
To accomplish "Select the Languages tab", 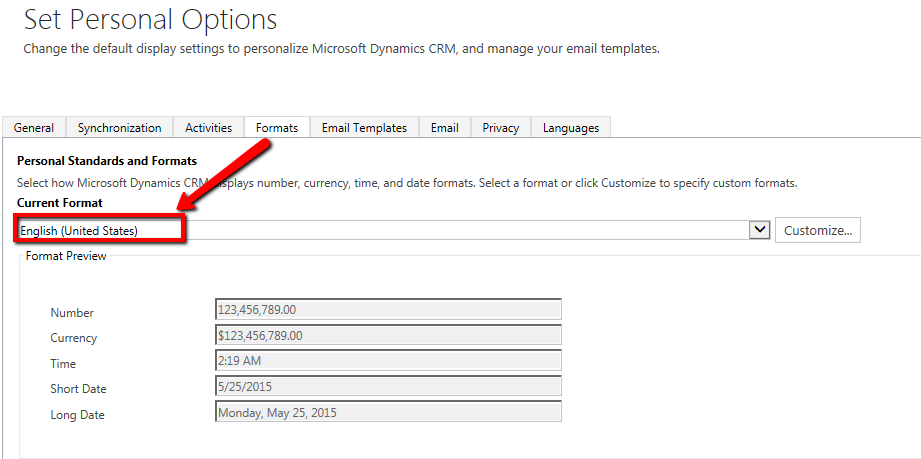I will (571, 128).
